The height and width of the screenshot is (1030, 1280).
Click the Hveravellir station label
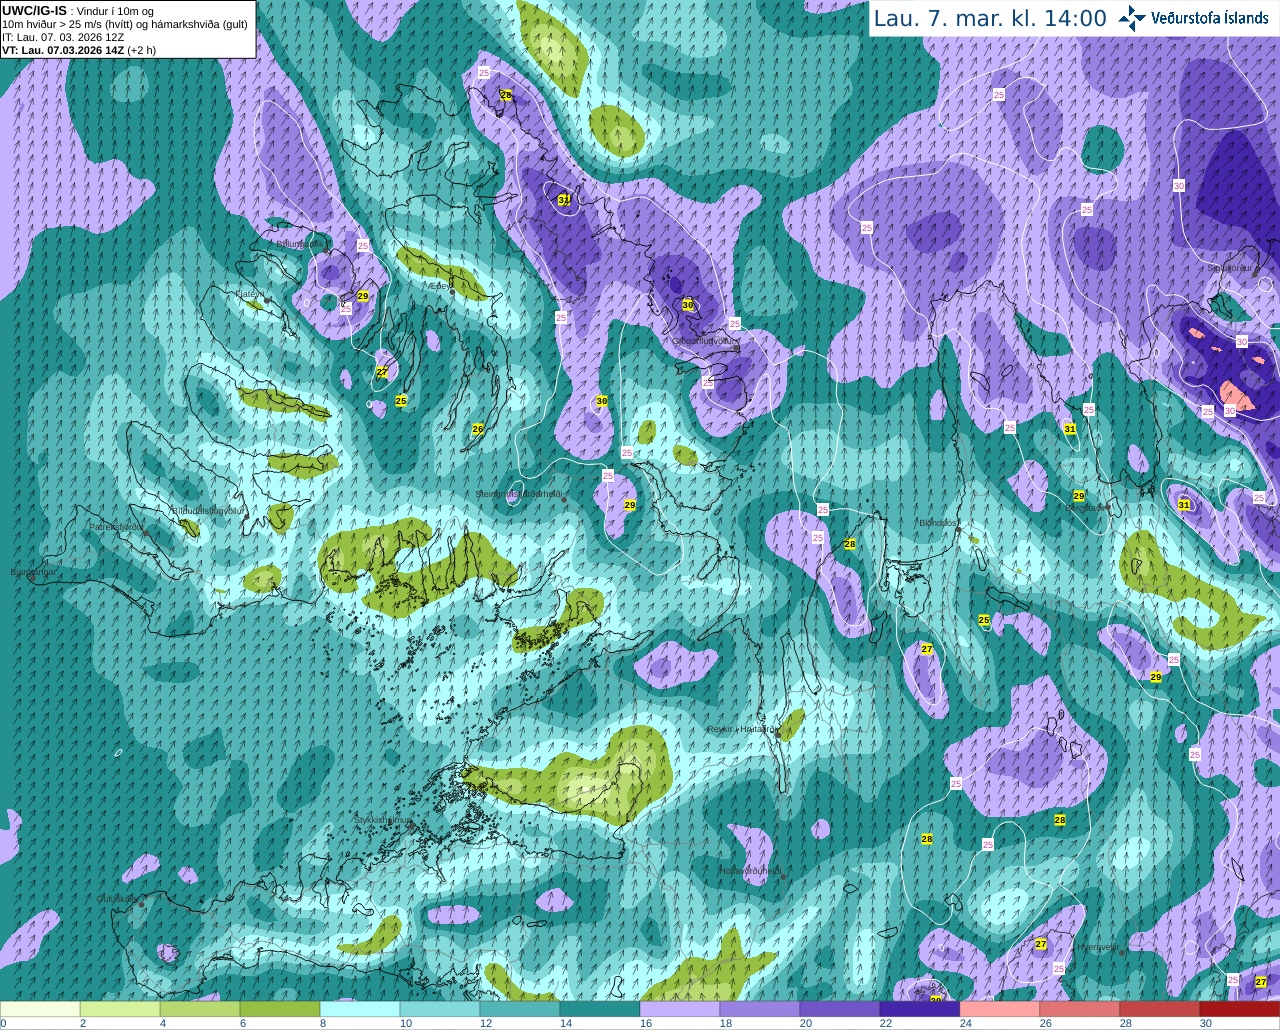(x=1097, y=947)
